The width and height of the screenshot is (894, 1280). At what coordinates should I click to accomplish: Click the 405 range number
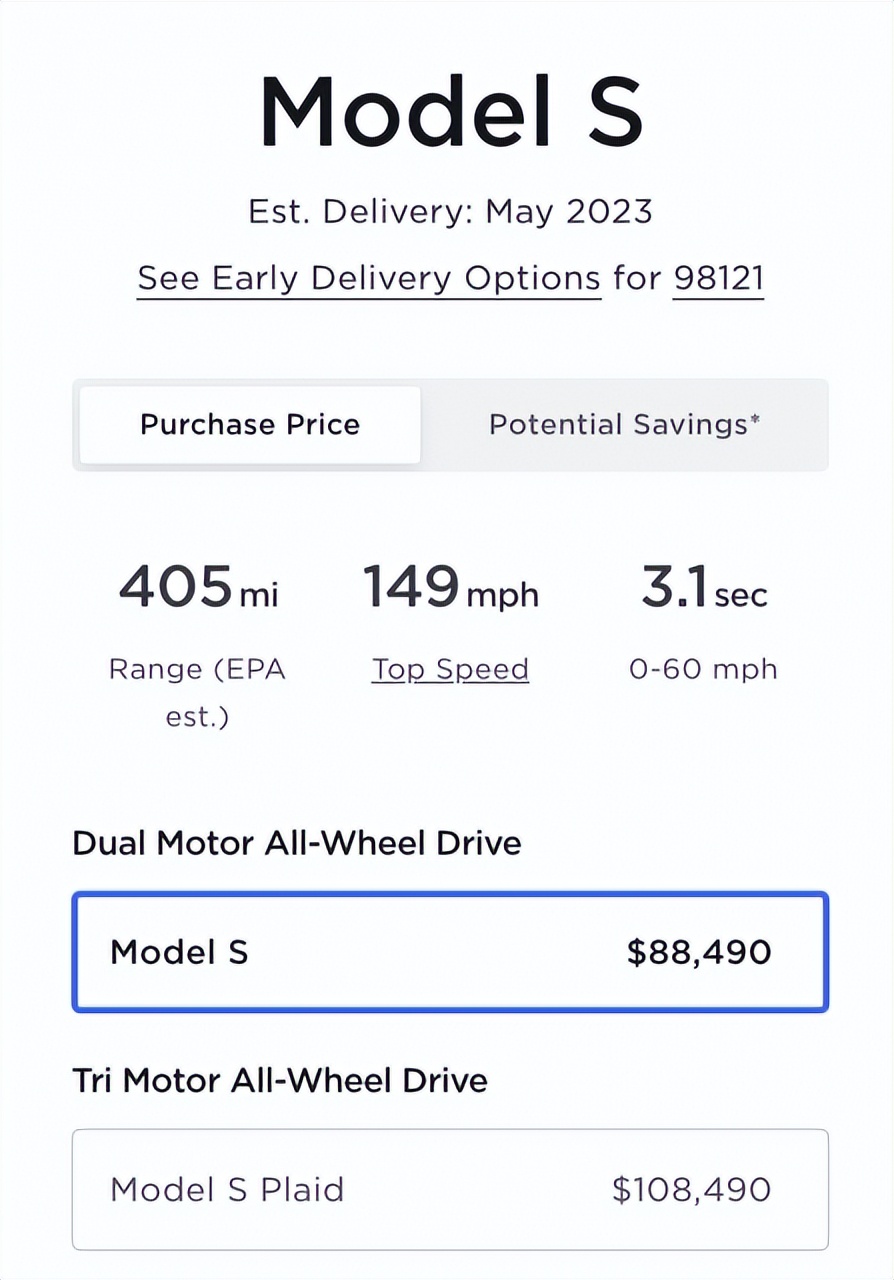[x=175, y=587]
